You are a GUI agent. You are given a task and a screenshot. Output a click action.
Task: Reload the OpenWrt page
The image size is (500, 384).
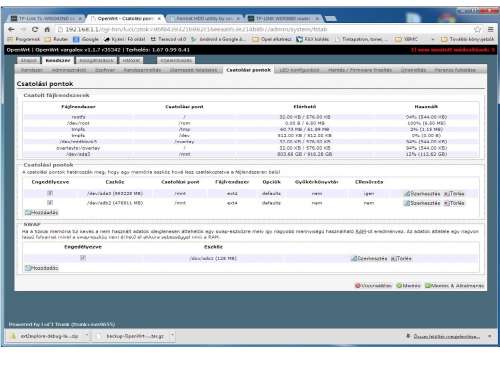tap(35, 29)
